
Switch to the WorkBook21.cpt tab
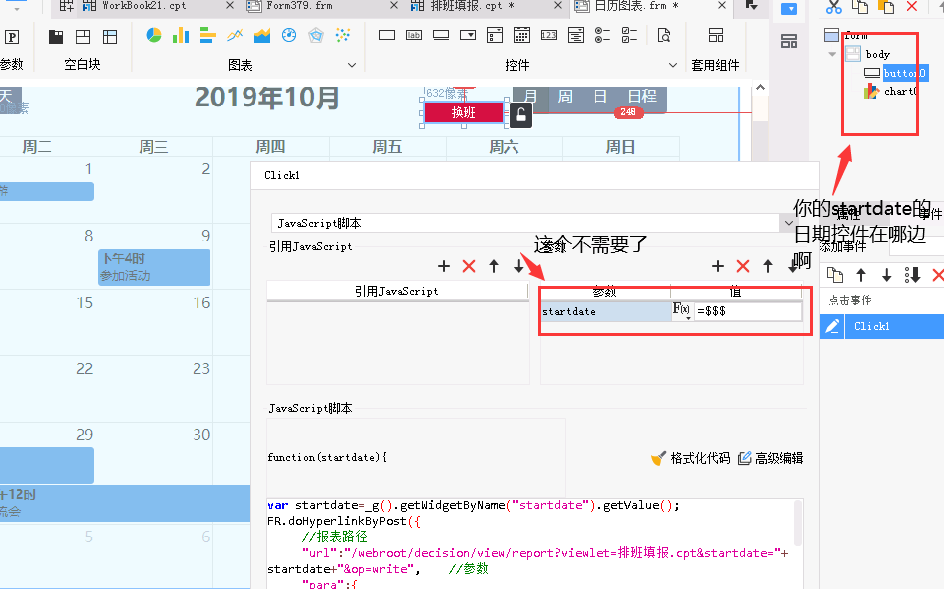(x=143, y=6)
